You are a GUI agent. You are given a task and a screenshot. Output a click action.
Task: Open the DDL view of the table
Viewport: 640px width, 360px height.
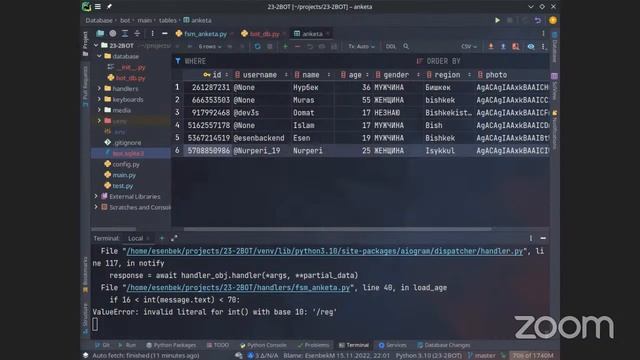[x=391, y=47]
